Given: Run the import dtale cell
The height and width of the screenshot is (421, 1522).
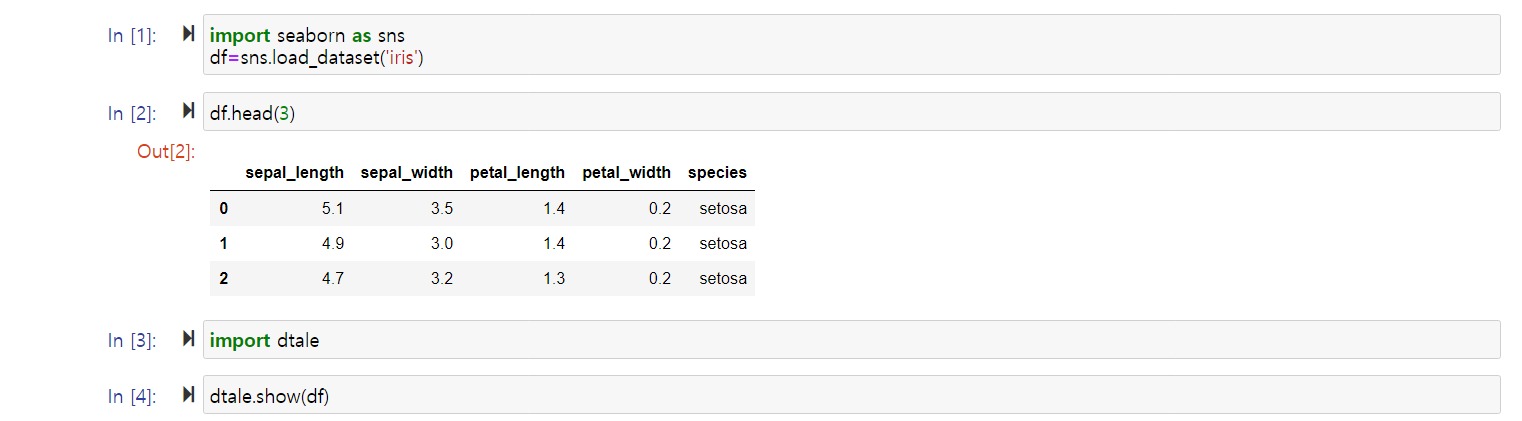Looking at the screenshot, I should click(x=188, y=340).
